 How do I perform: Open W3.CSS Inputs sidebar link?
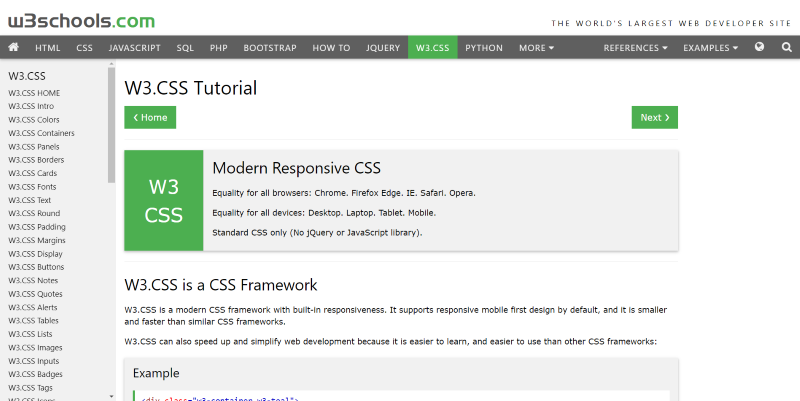(34, 361)
